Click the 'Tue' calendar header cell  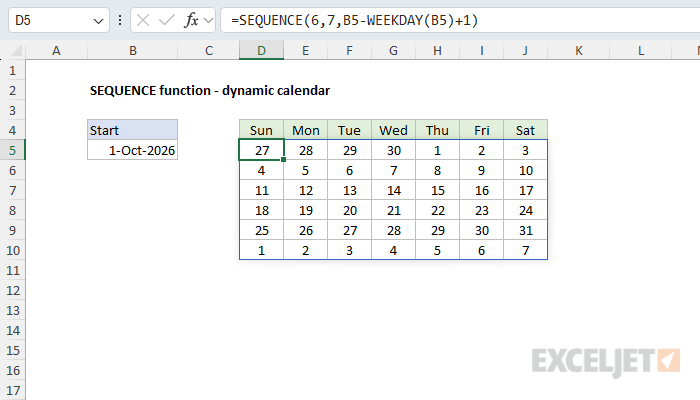click(350, 130)
